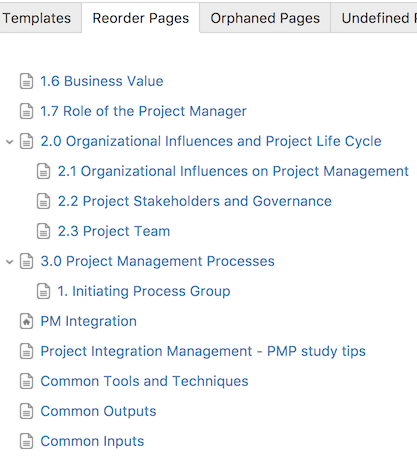The height and width of the screenshot is (473, 417).
Task: Click the page icon beside Common Inputs
Action: click(x=26, y=441)
